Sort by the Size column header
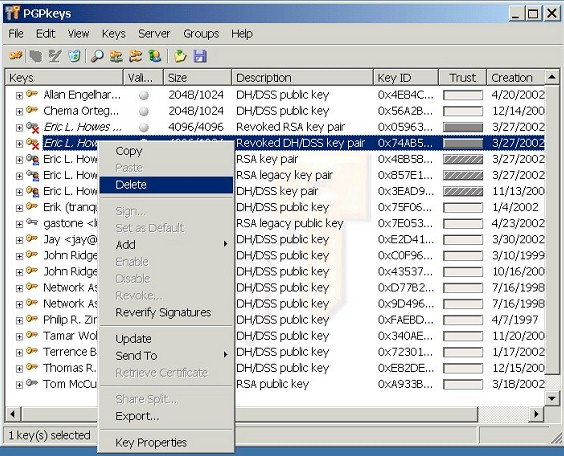 click(197, 78)
